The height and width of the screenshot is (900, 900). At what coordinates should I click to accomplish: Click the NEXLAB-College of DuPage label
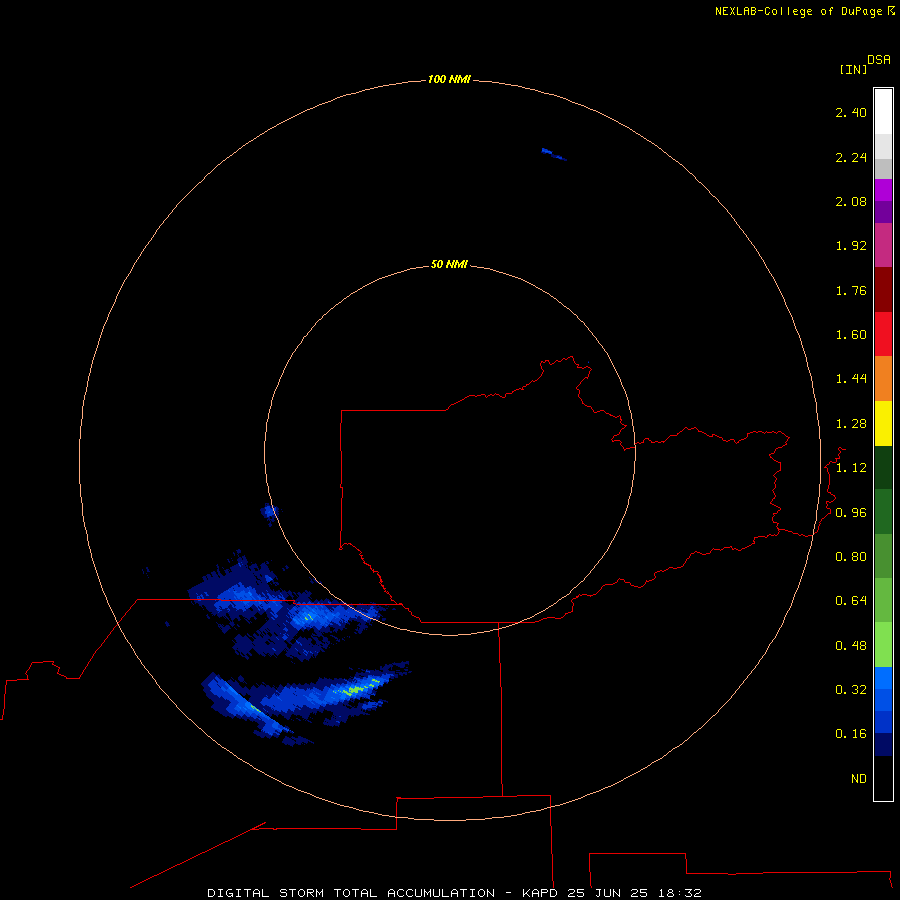(798, 11)
